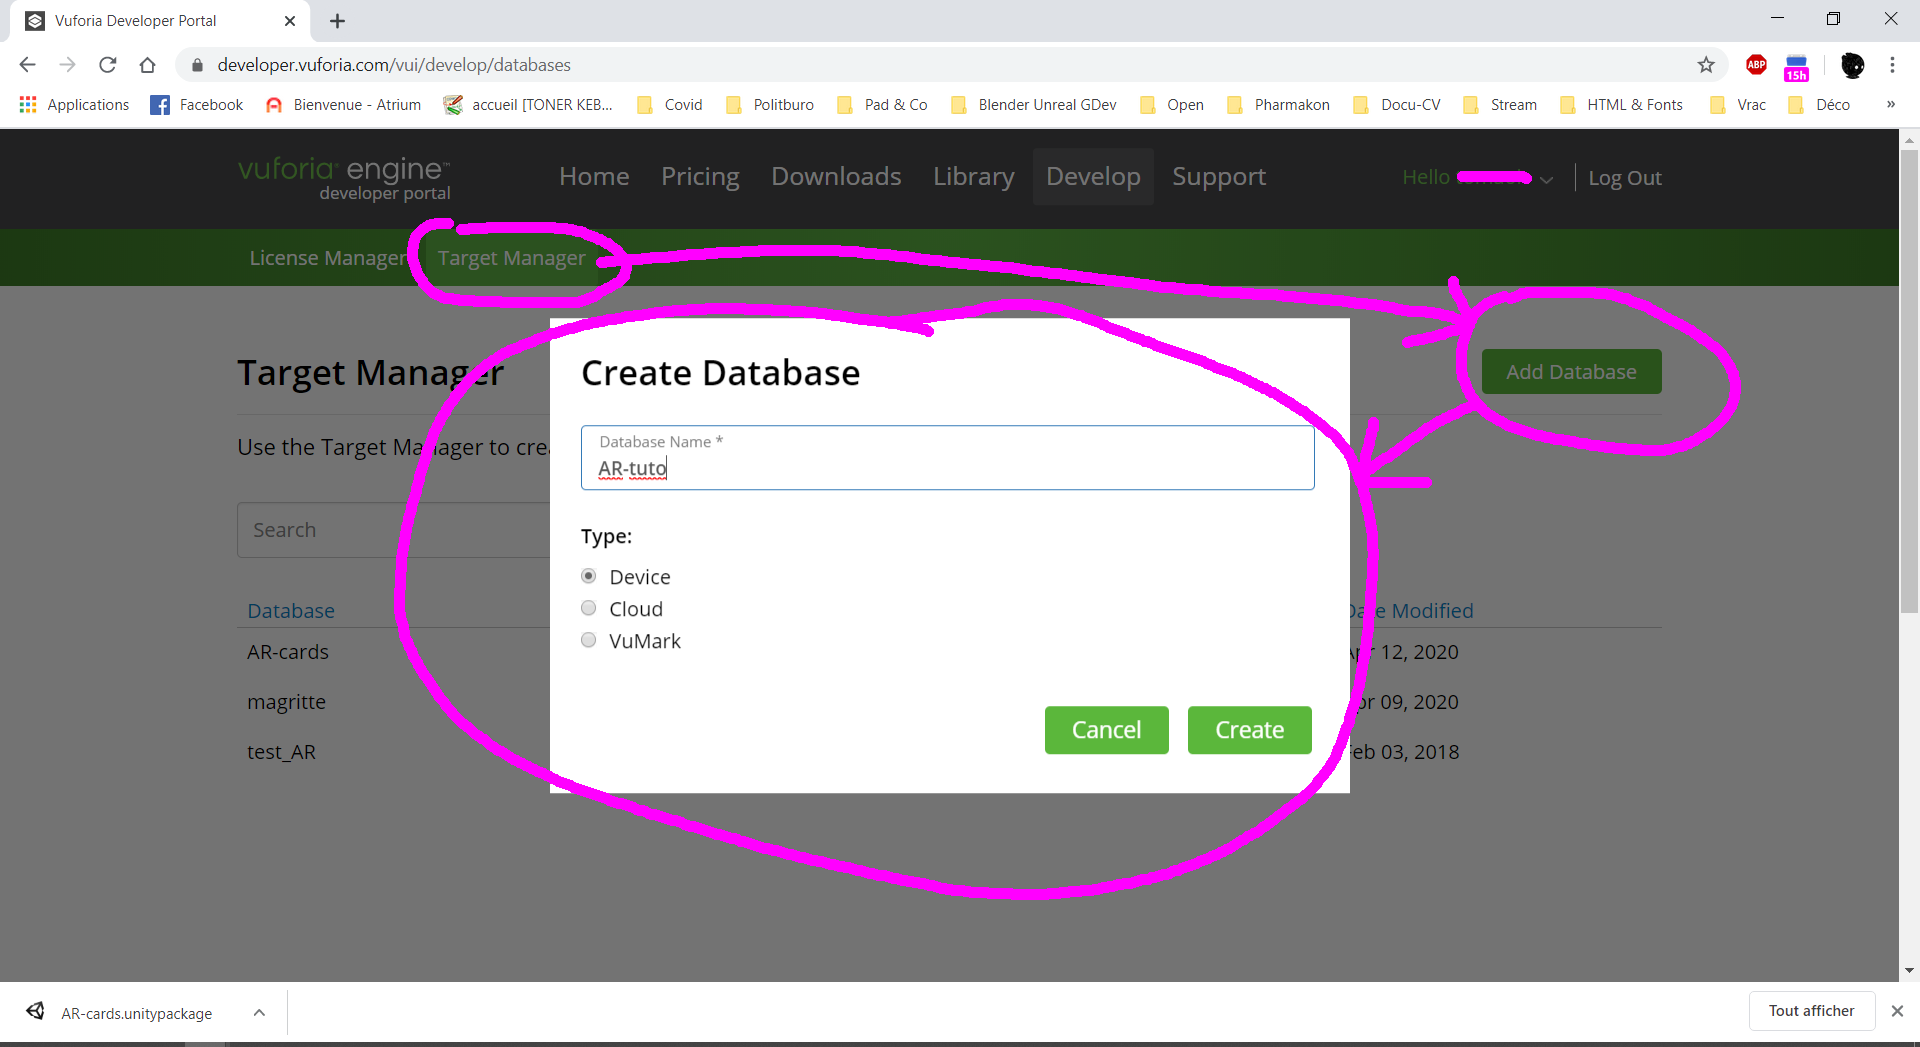Click the page vertical scrollbar thumb
Image resolution: width=1920 pixels, height=1047 pixels.
1909,380
